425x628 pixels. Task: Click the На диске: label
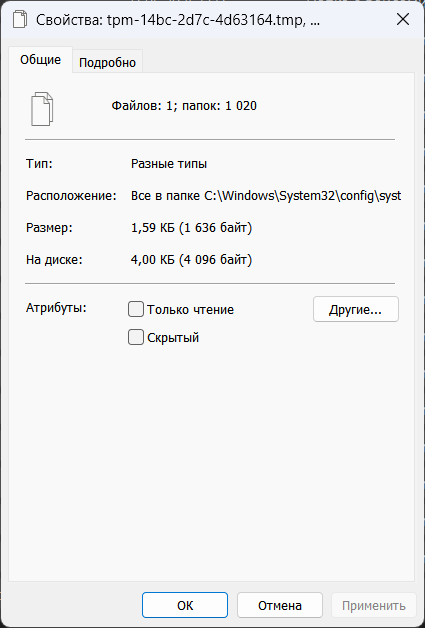coord(54,260)
